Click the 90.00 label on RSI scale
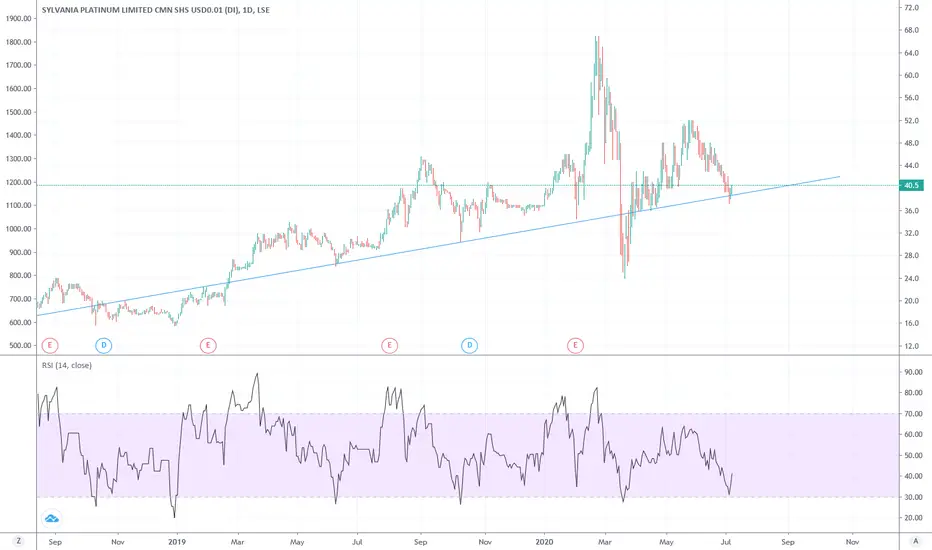Image resolution: width=932 pixels, height=550 pixels. point(914,372)
